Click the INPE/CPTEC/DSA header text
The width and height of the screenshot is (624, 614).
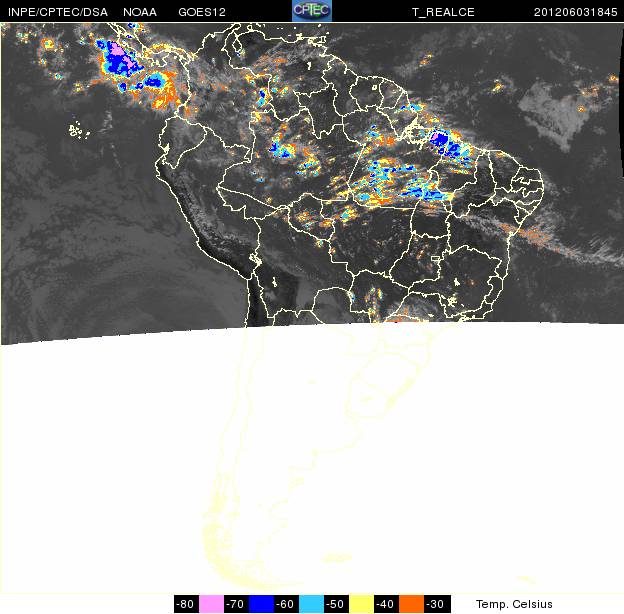pos(58,12)
